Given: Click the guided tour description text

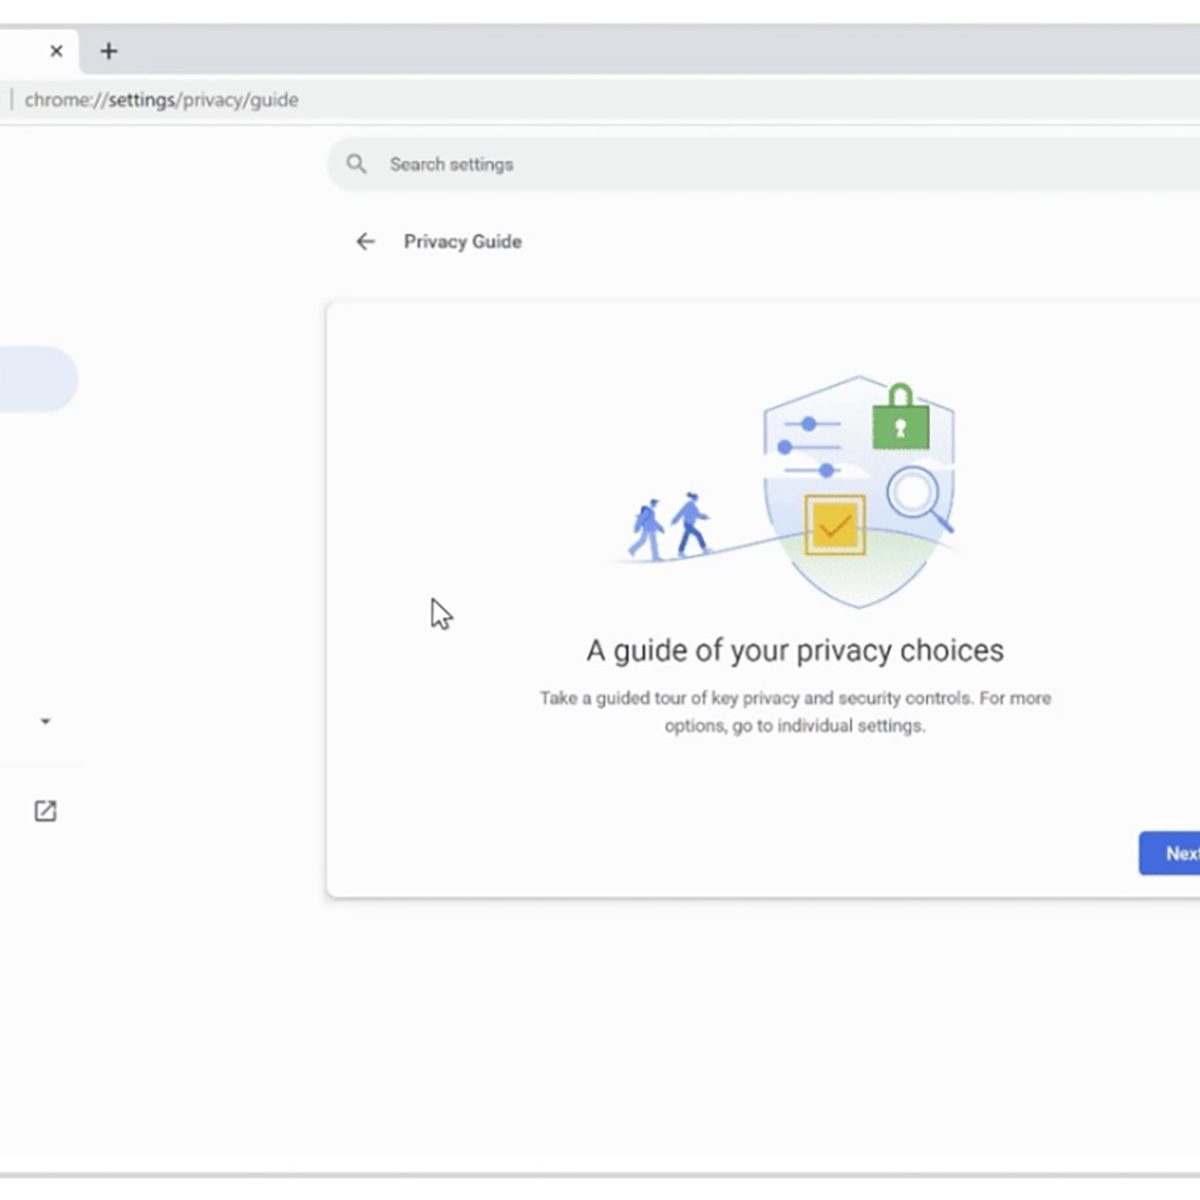Looking at the screenshot, I should click(x=794, y=711).
